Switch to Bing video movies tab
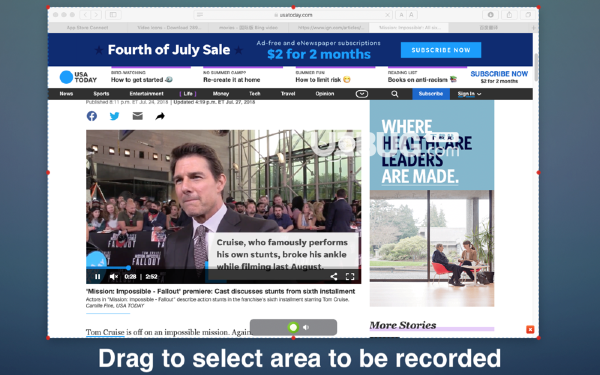Image resolution: width=600 pixels, height=375 pixels. pos(248,28)
